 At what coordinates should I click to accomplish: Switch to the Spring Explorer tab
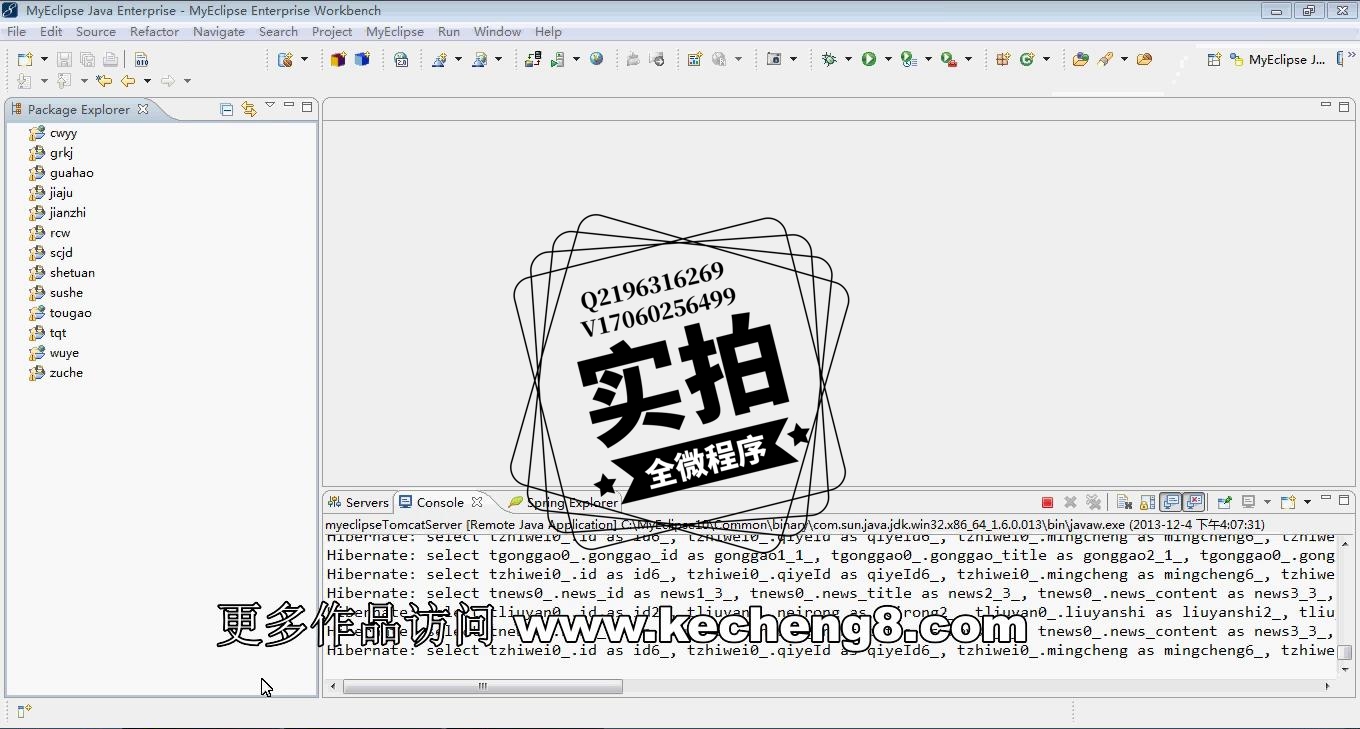click(x=563, y=502)
